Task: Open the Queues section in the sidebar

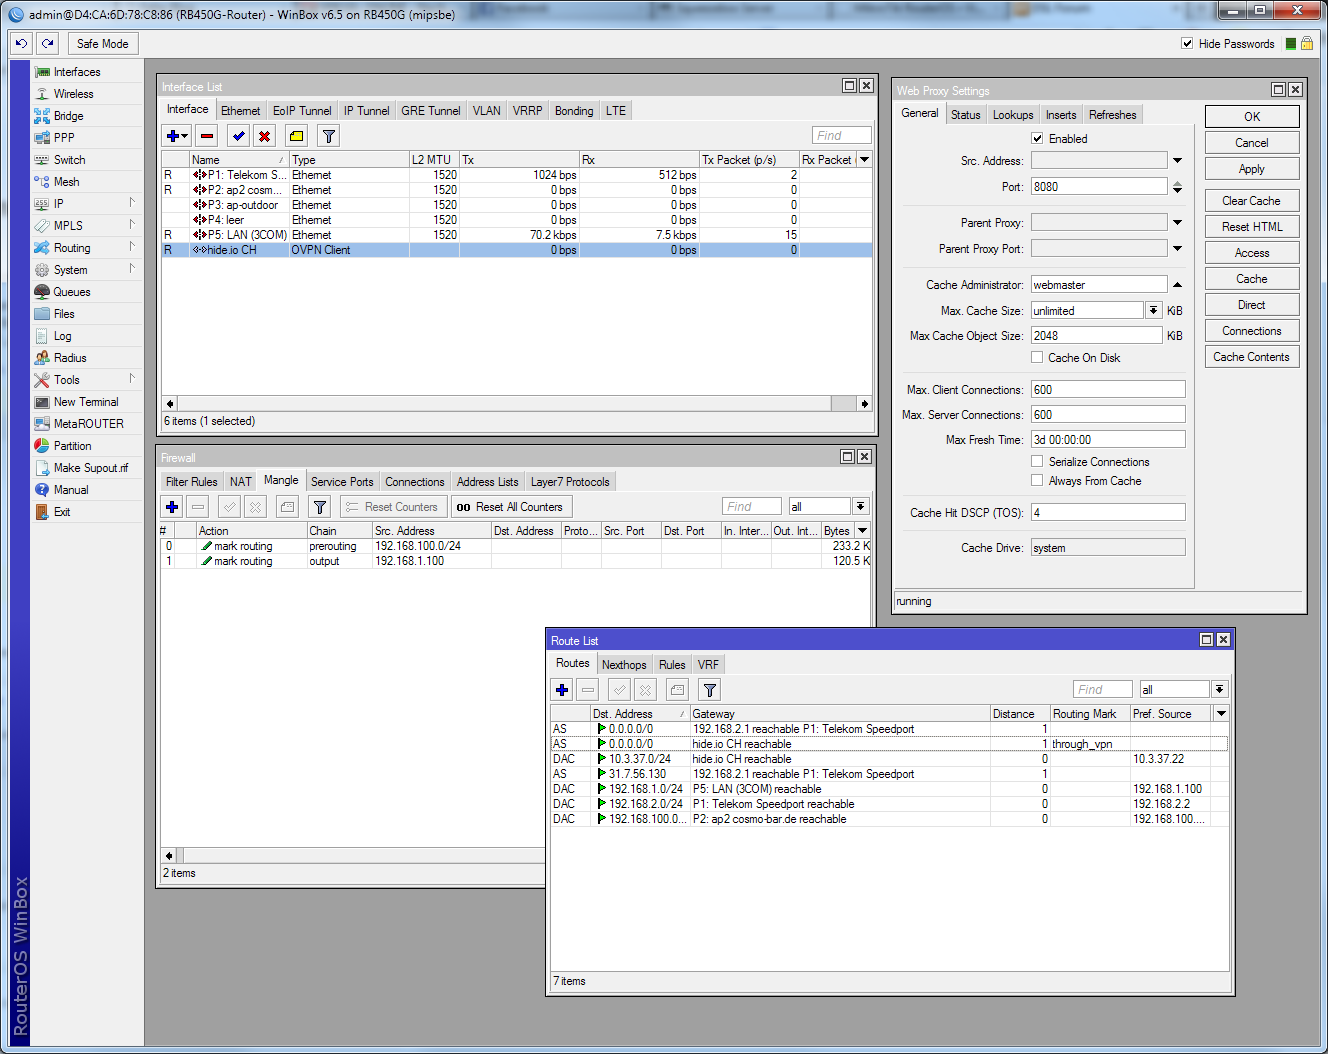Action: click(x=70, y=291)
